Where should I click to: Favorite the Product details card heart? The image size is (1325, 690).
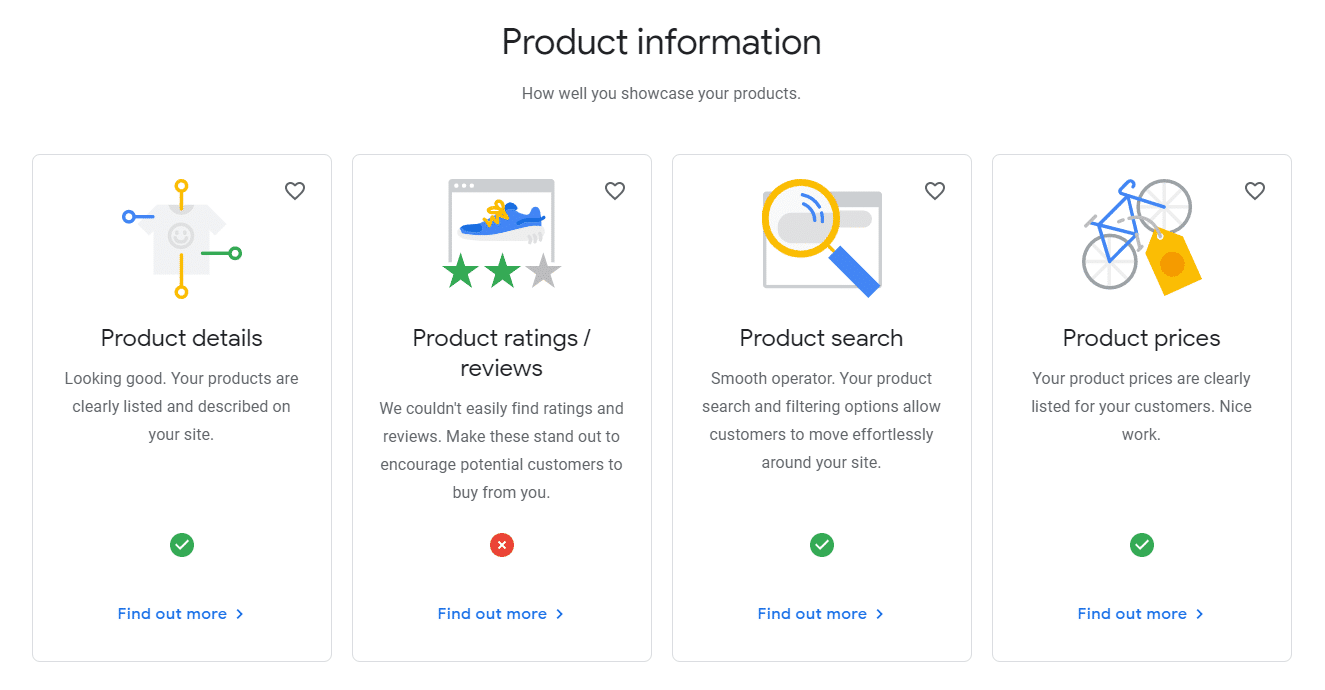[x=295, y=191]
